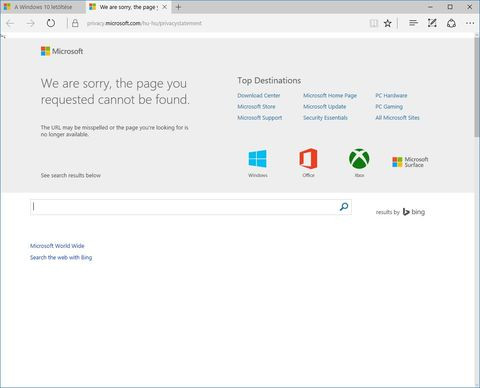Maximize the browser window
This screenshot has height=388, width=480.
click(x=450, y=7)
